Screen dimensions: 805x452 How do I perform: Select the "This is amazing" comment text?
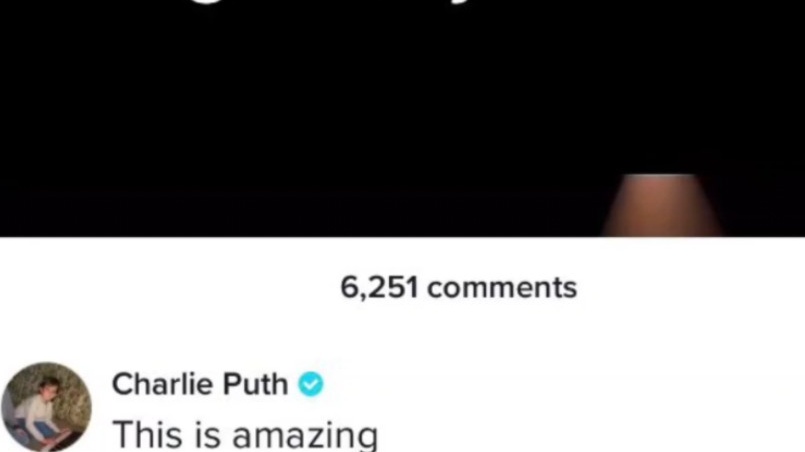coord(245,435)
